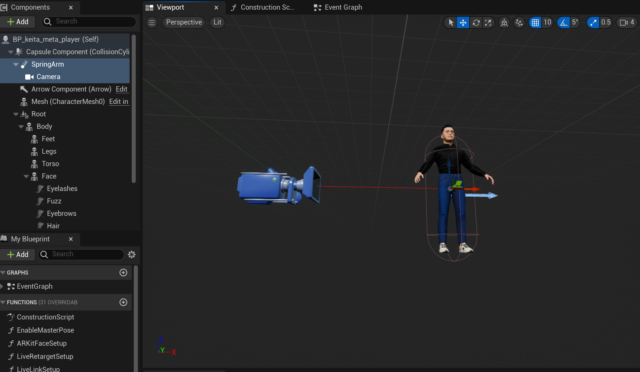Toggle surface snapping icon
The height and width of the screenshot is (372, 640).
(x=519, y=22)
